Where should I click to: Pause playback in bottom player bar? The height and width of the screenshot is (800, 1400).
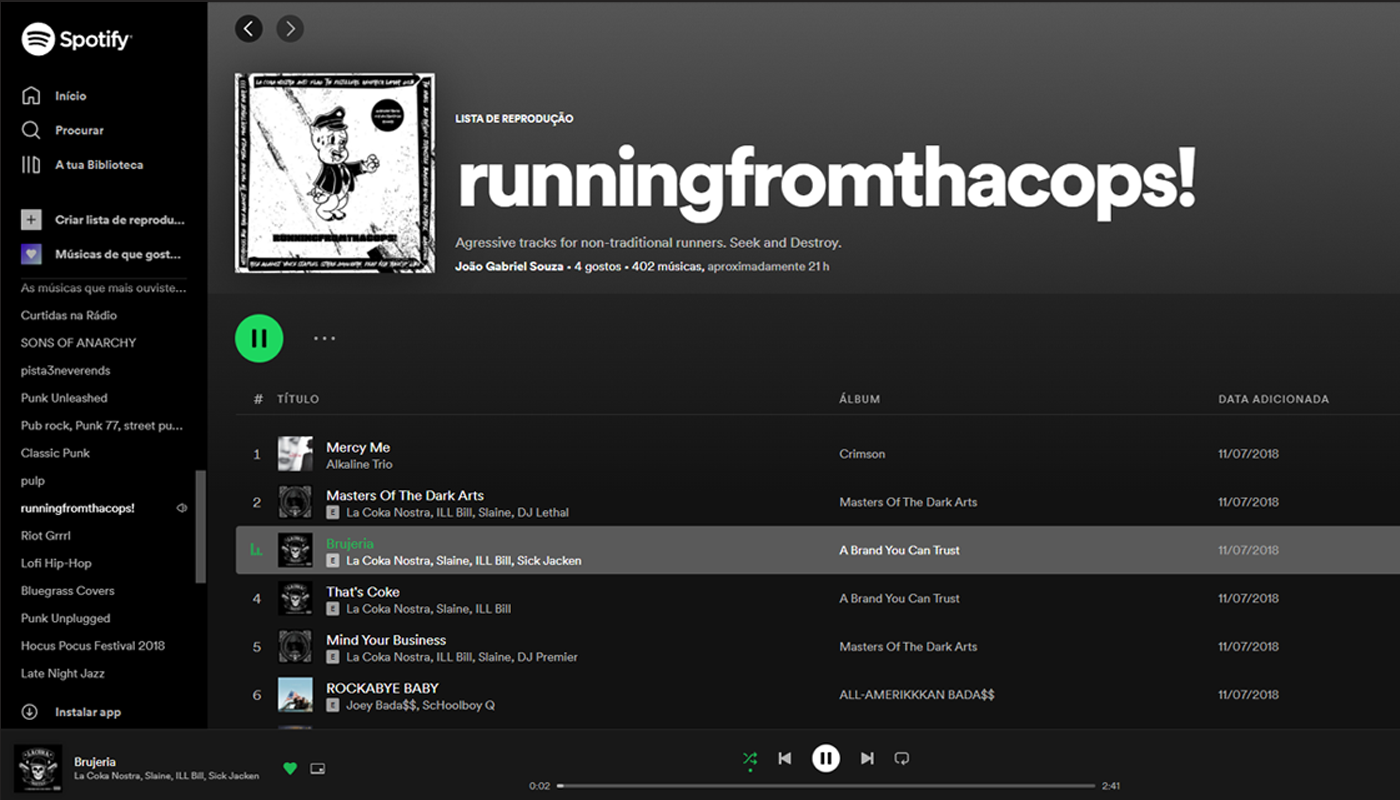pyautogui.click(x=826, y=759)
